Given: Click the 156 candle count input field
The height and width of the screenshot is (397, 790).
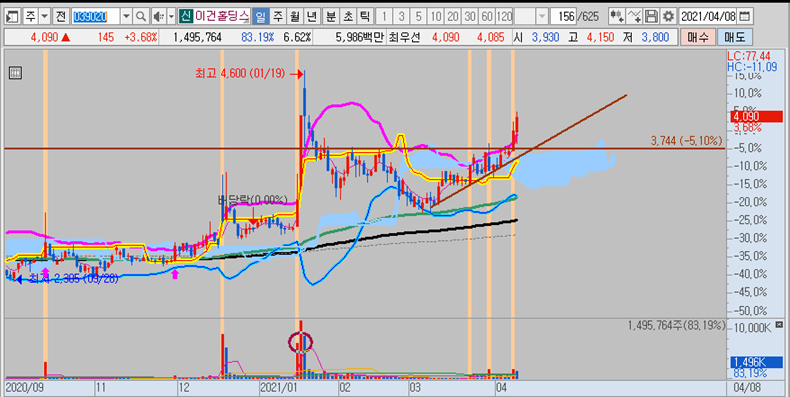Looking at the screenshot, I should [x=564, y=17].
